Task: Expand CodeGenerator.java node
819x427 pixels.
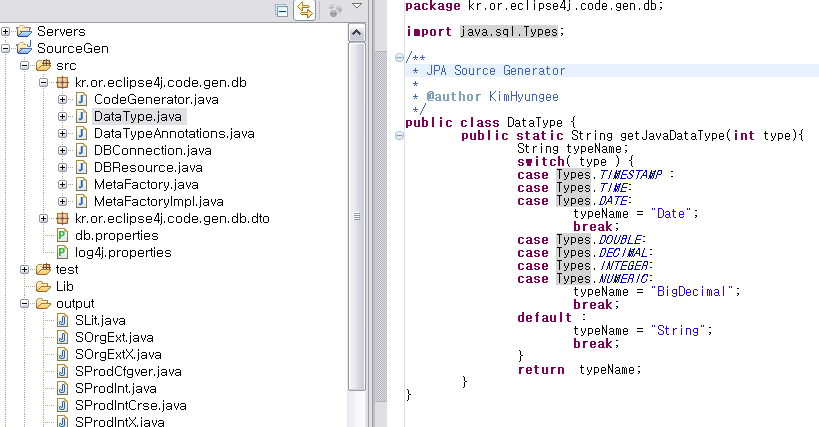Action: tap(63, 100)
